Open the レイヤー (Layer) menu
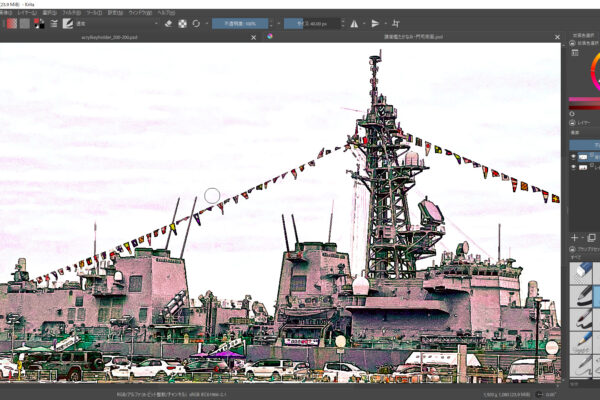Image resolution: width=600 pixels, height=400 pixels. point(27,13)
